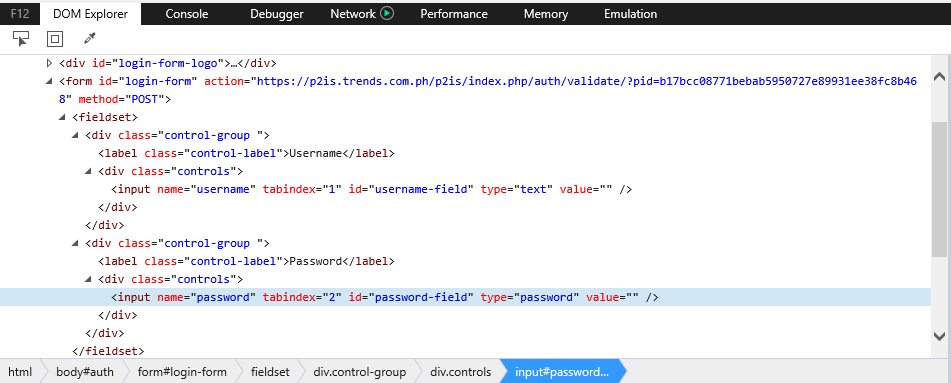951x383 pixels.
Task: Click the div.control-group breadcrumb item
Action: coord(360,371)
